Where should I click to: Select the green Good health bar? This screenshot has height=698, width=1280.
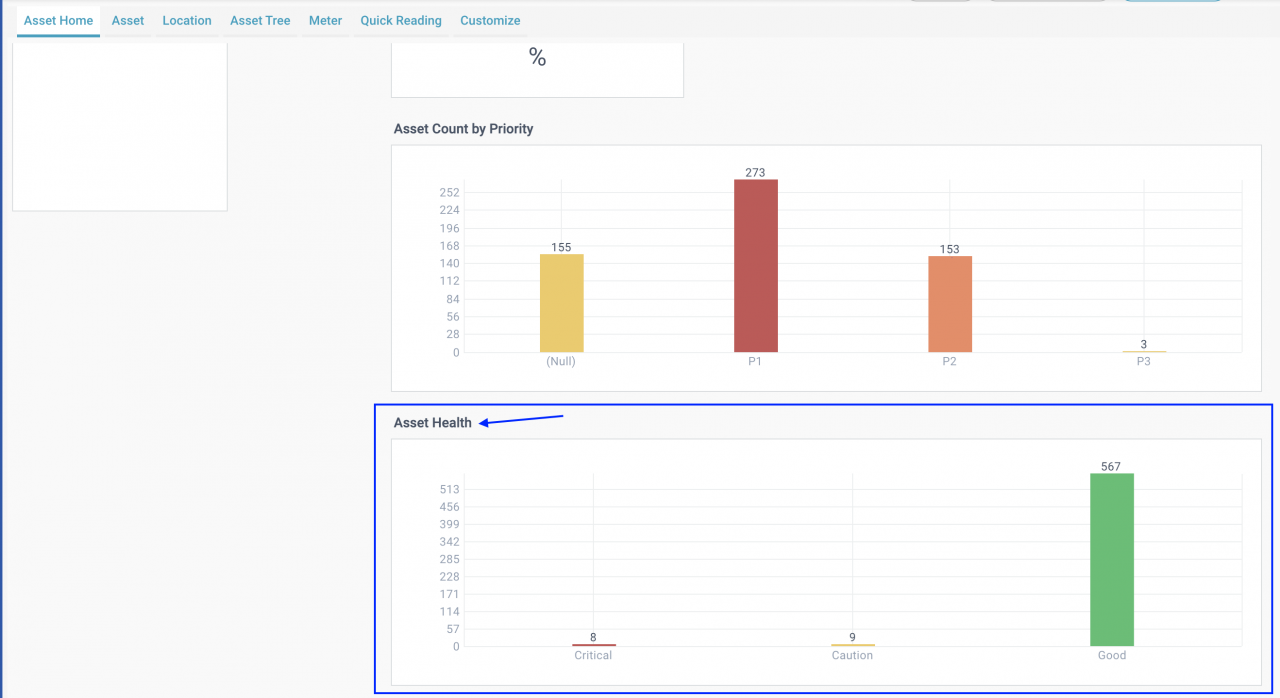tap(1111, 559)
